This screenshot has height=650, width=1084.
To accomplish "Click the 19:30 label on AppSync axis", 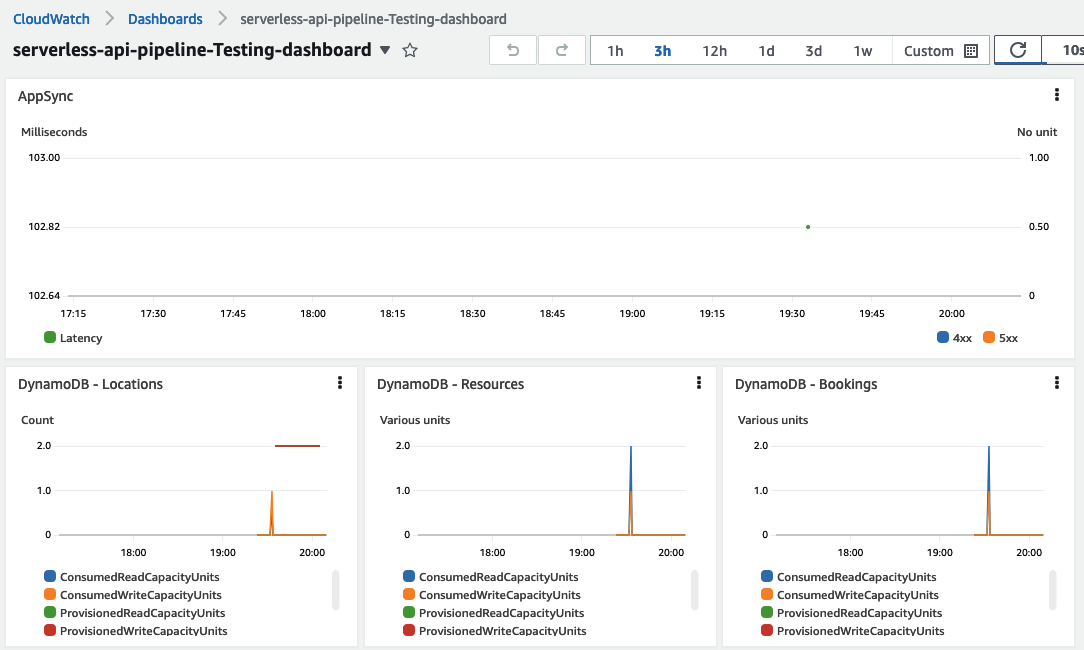I will (792, 313).
